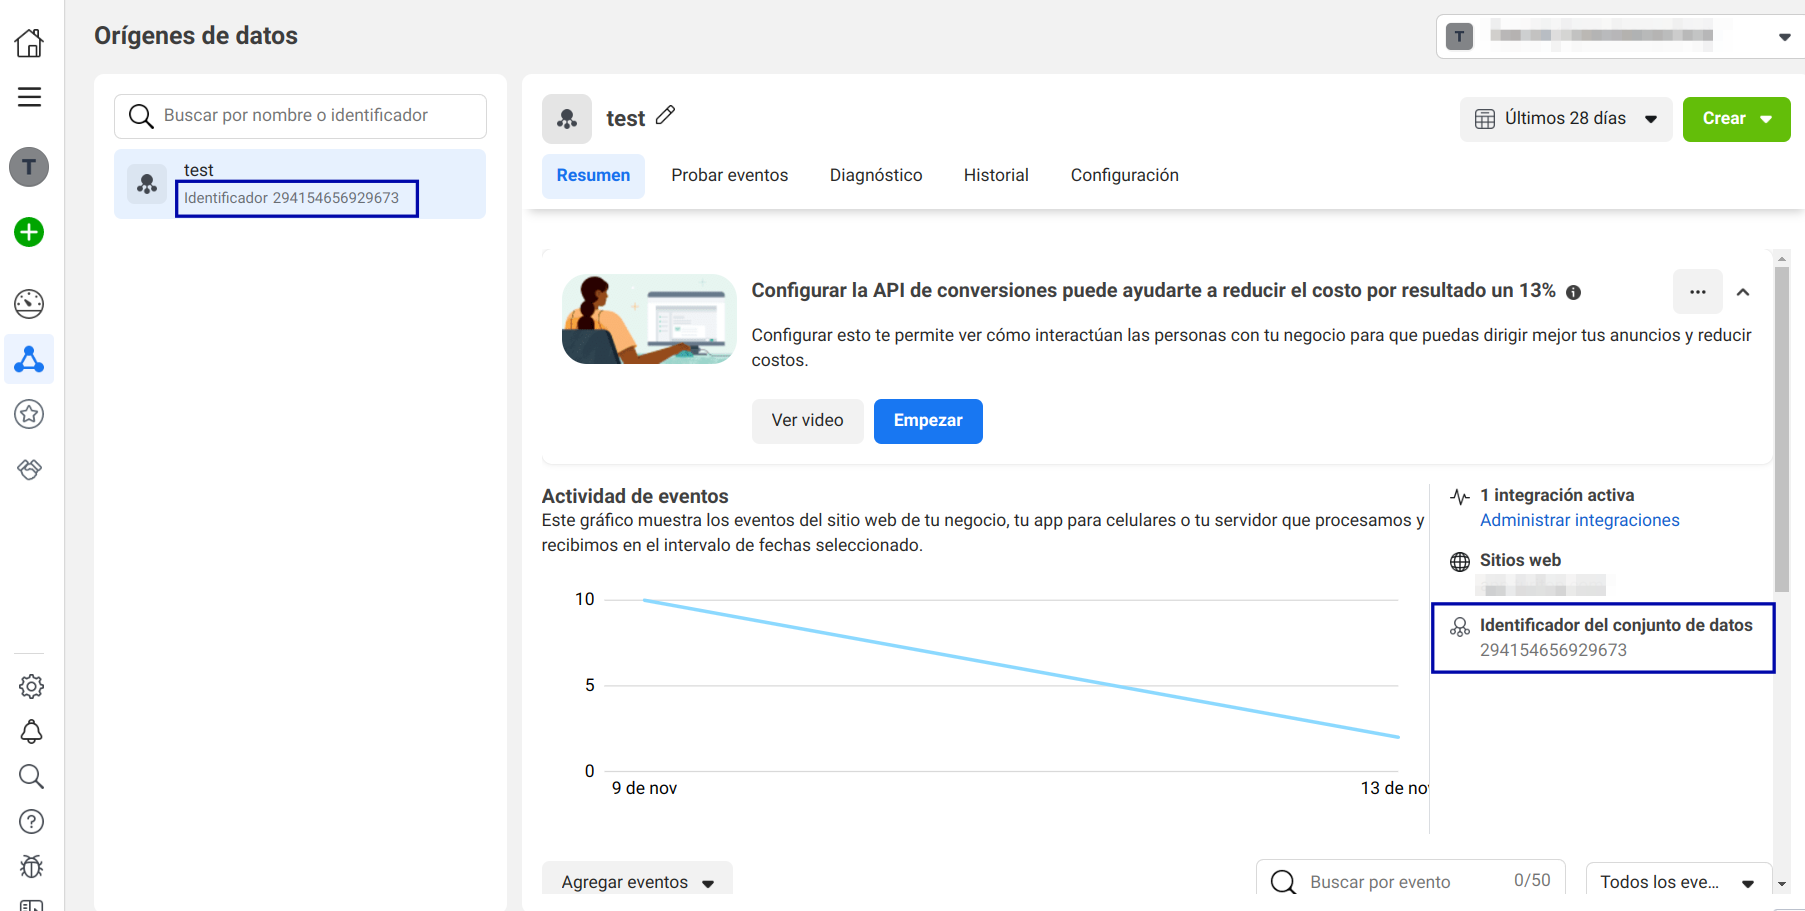Edit dataset name with pencil icon

tap(666, 116)
